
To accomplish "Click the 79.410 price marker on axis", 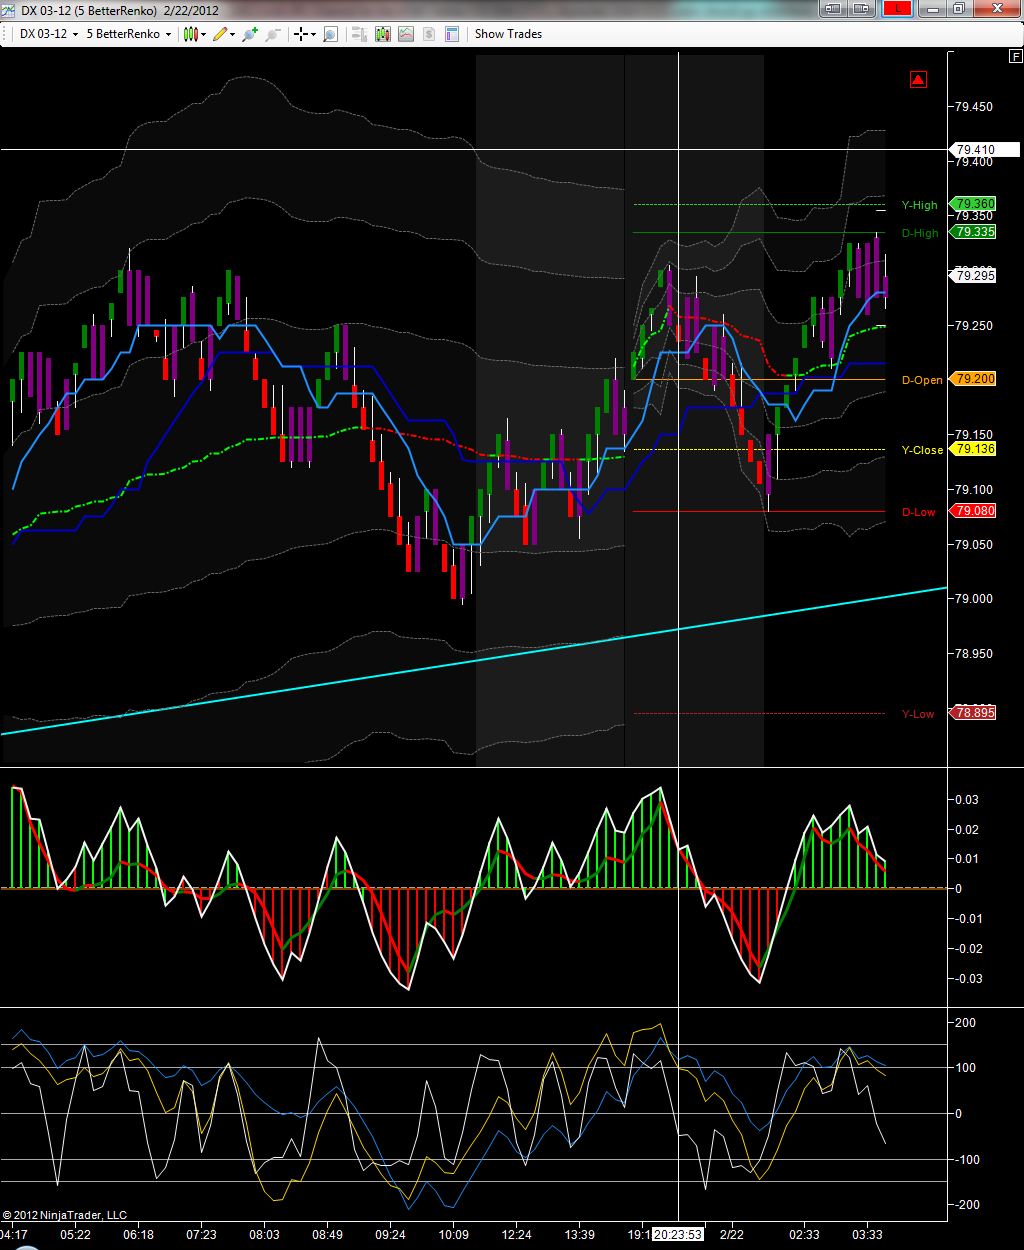I will [x=984, y=150].
